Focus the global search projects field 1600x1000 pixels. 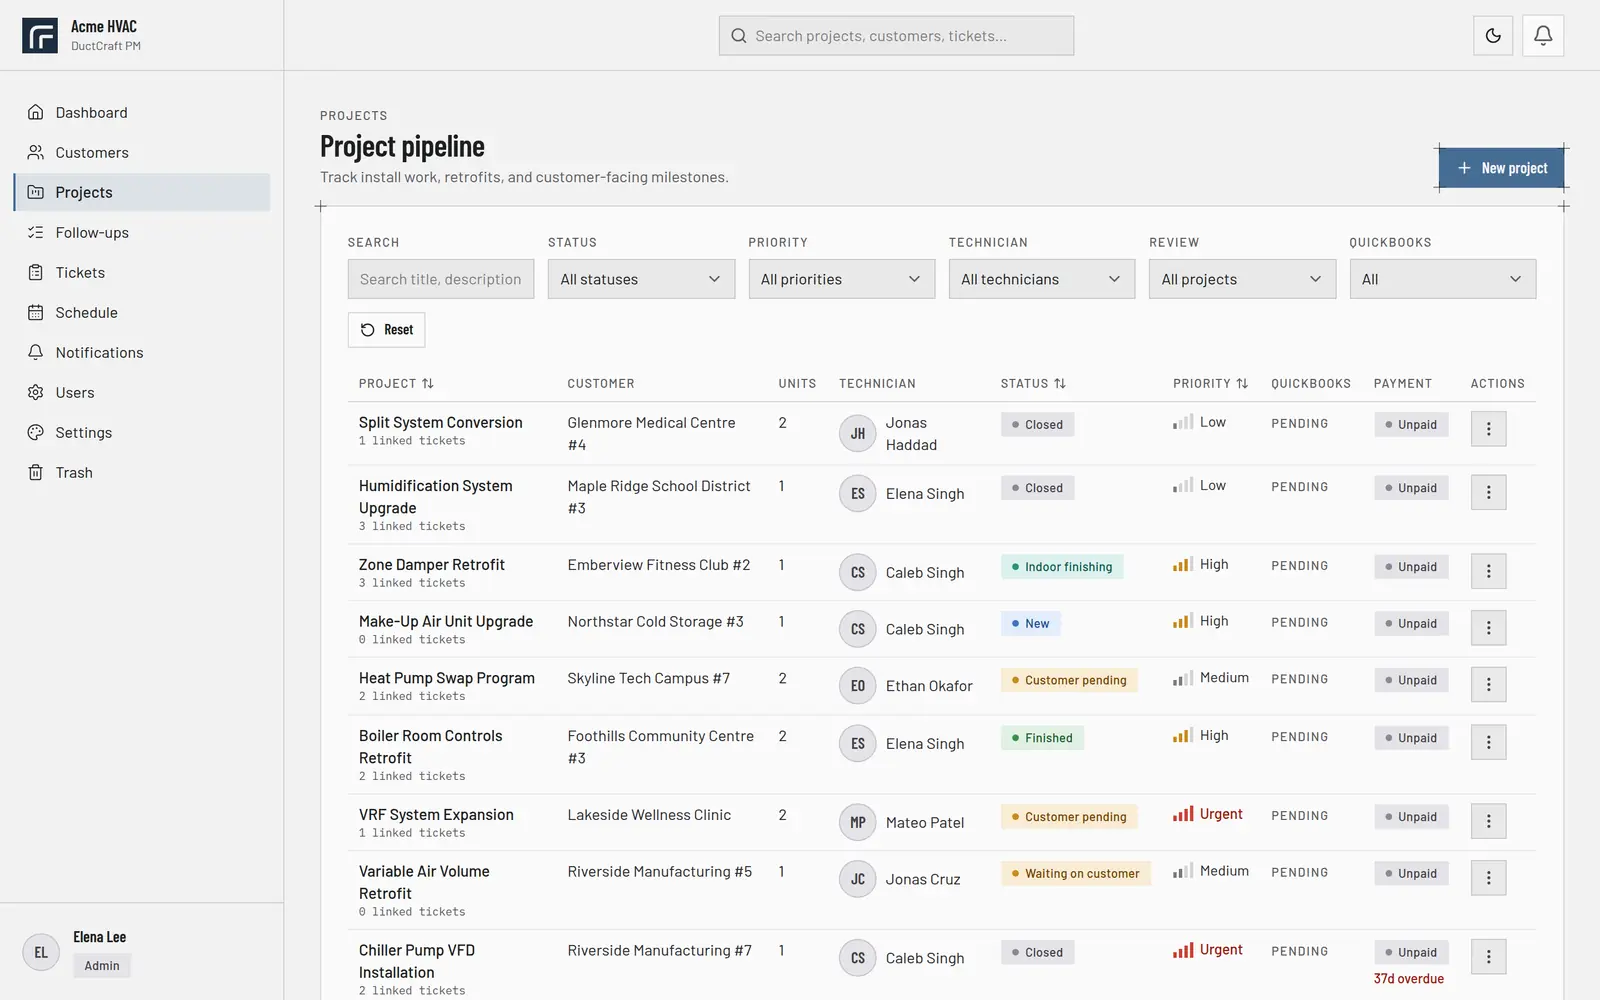896,36
